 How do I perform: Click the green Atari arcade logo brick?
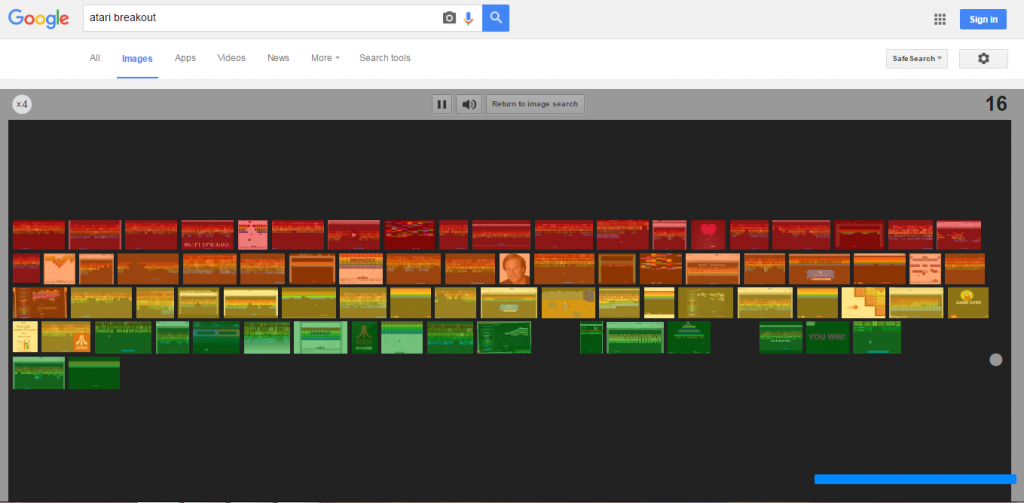click(364, 337)
